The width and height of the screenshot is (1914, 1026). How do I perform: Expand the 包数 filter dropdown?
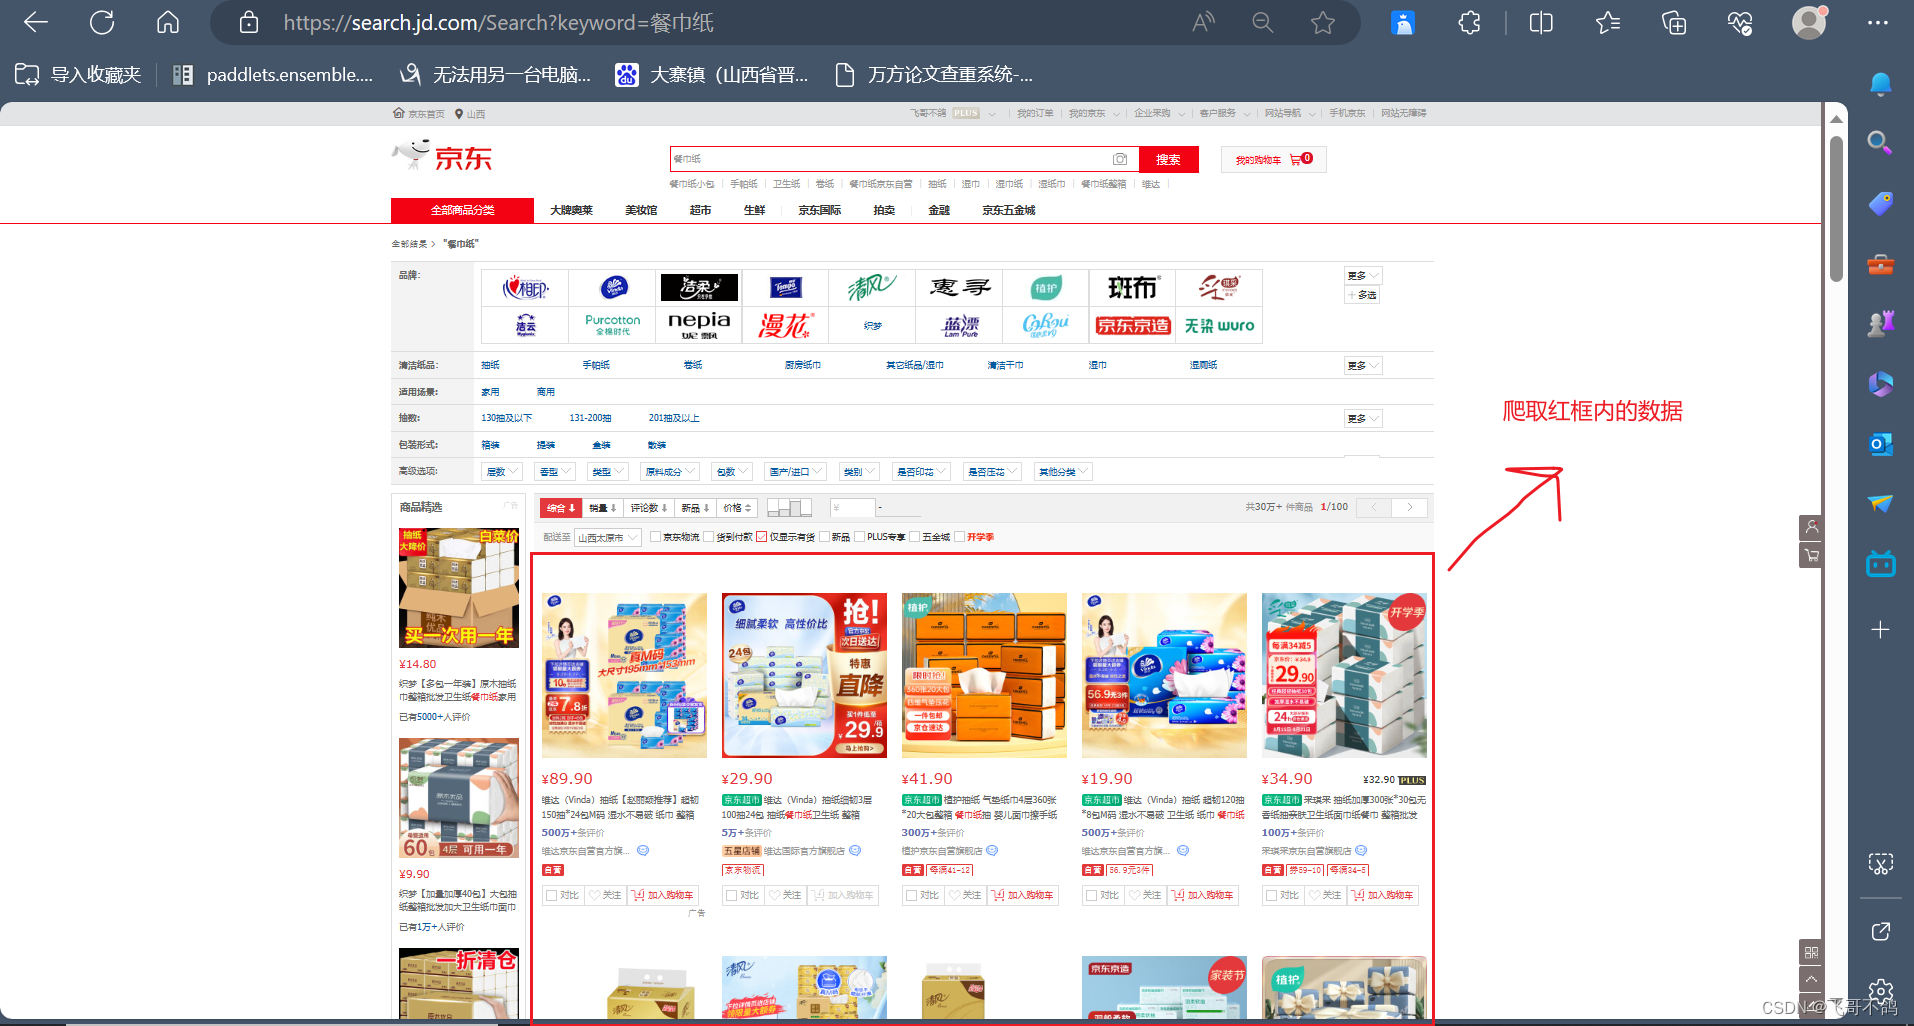pos(732,471)
